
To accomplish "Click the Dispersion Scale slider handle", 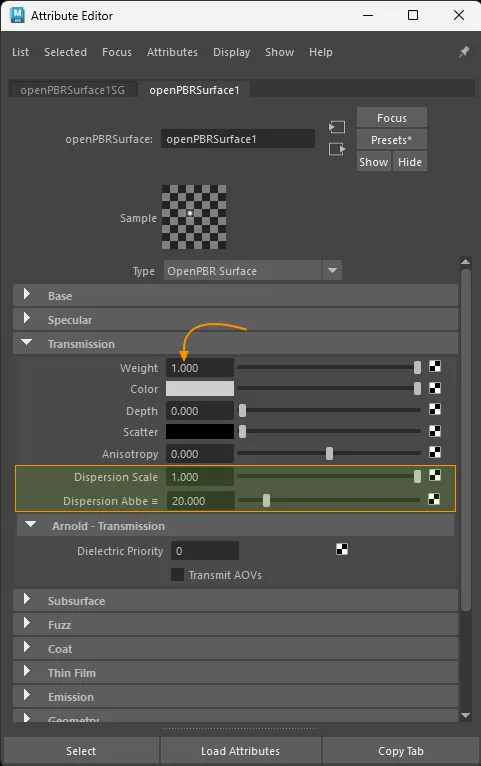I will 417,476.
